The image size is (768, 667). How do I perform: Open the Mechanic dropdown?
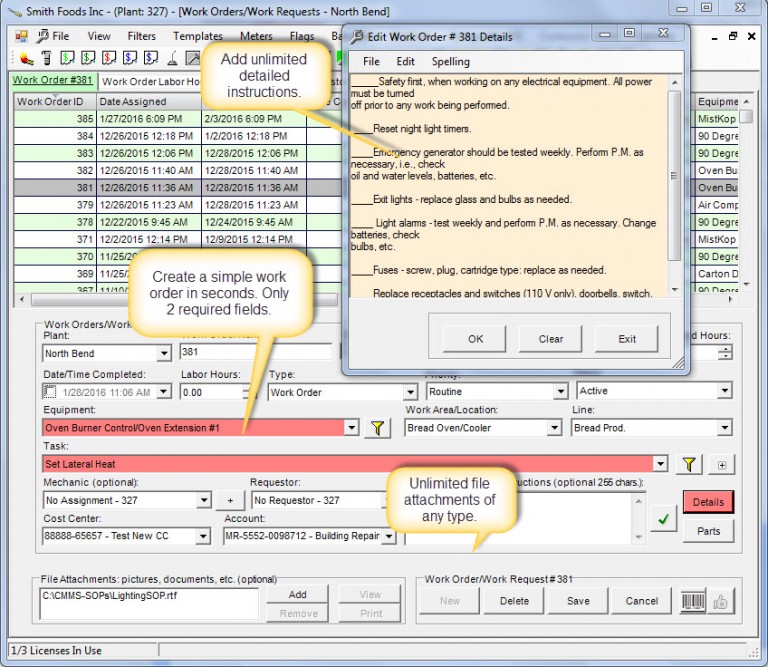[204, 500]
